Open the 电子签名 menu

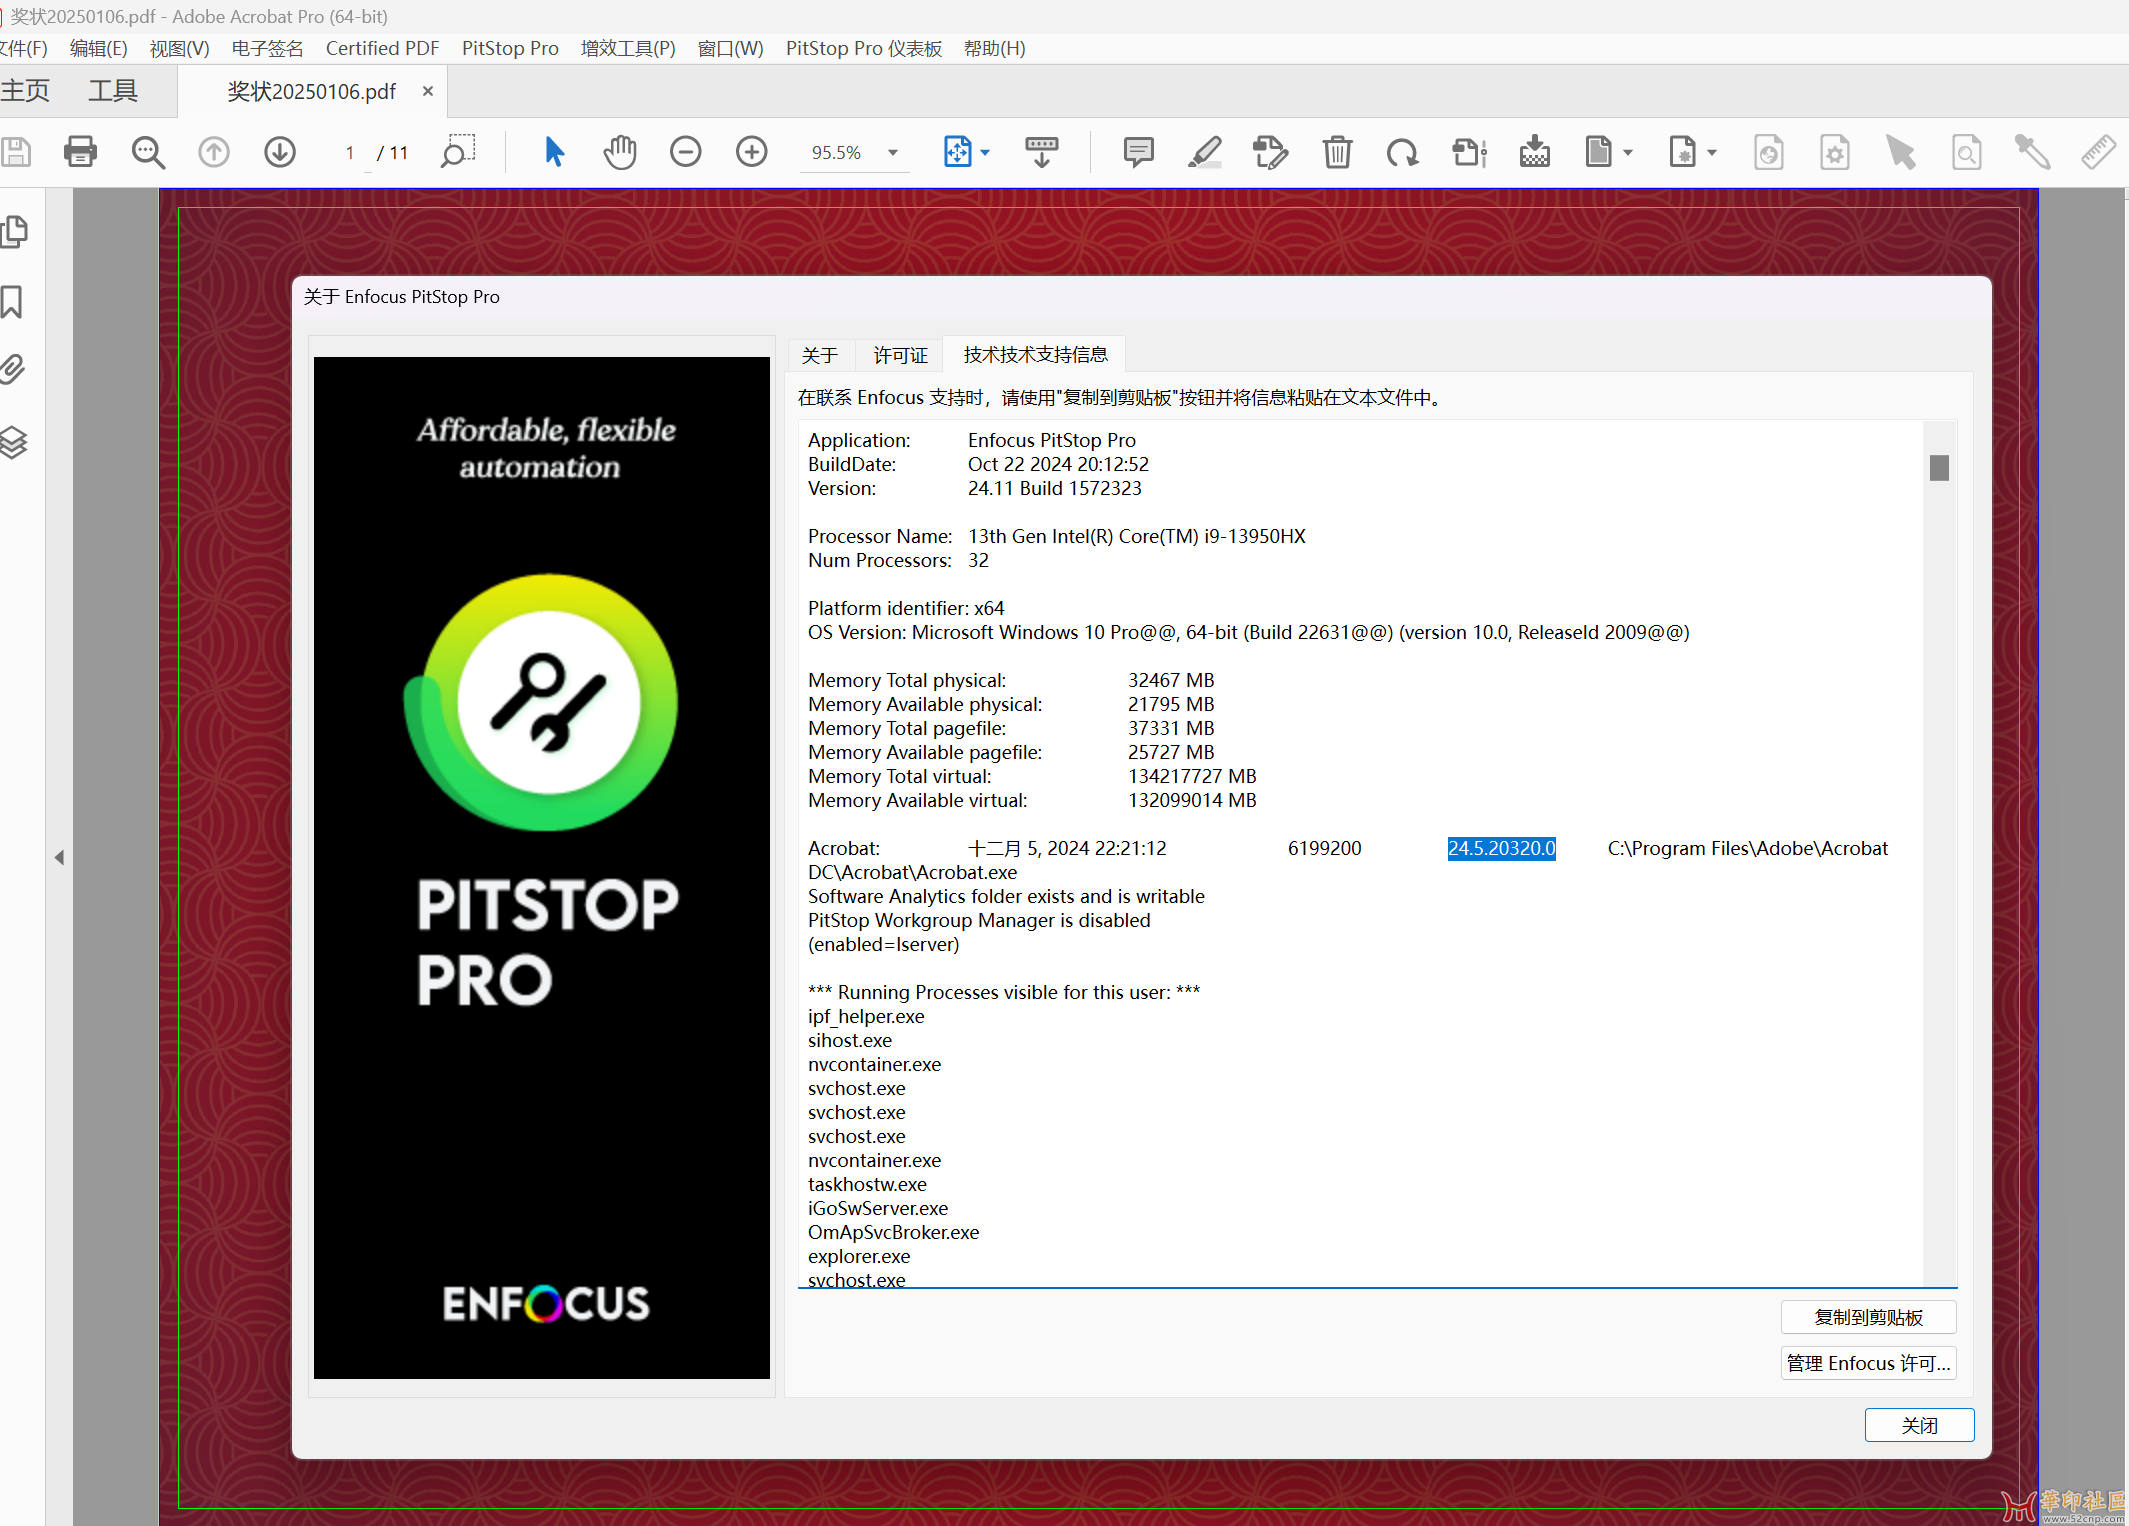(267, 48)
